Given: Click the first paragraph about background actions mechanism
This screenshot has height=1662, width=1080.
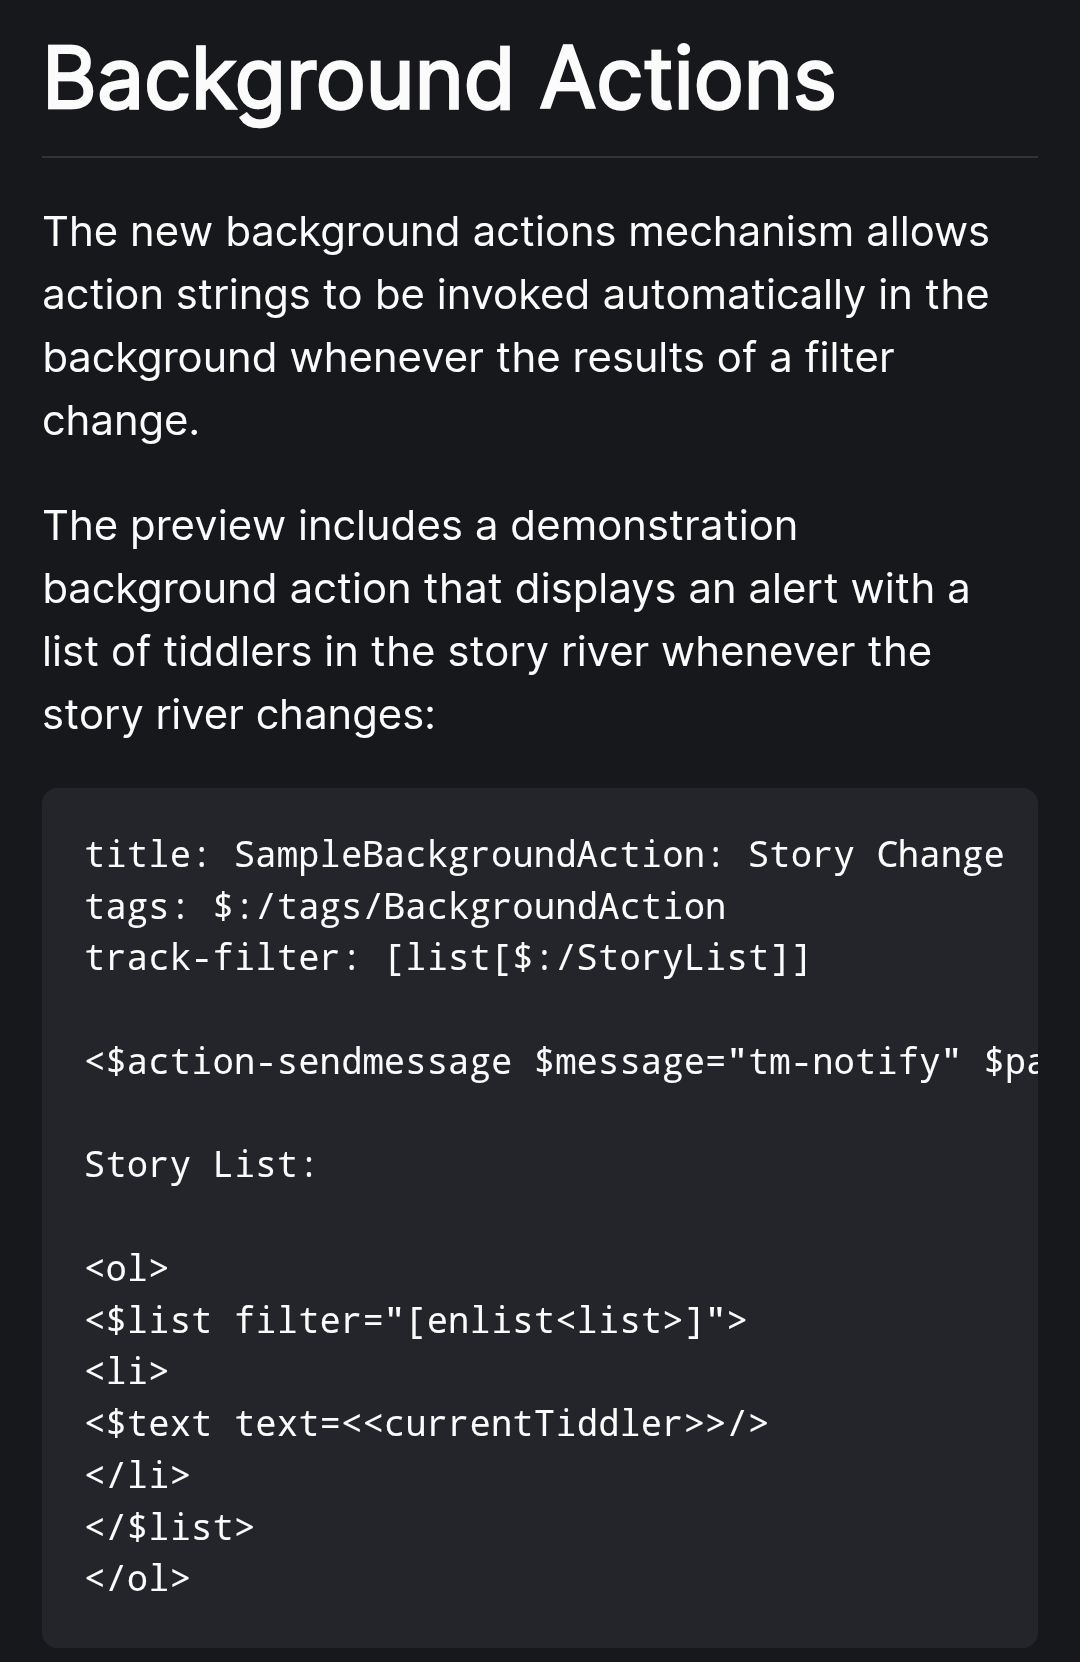Looking at the screenshot, I should click(517, 326).
